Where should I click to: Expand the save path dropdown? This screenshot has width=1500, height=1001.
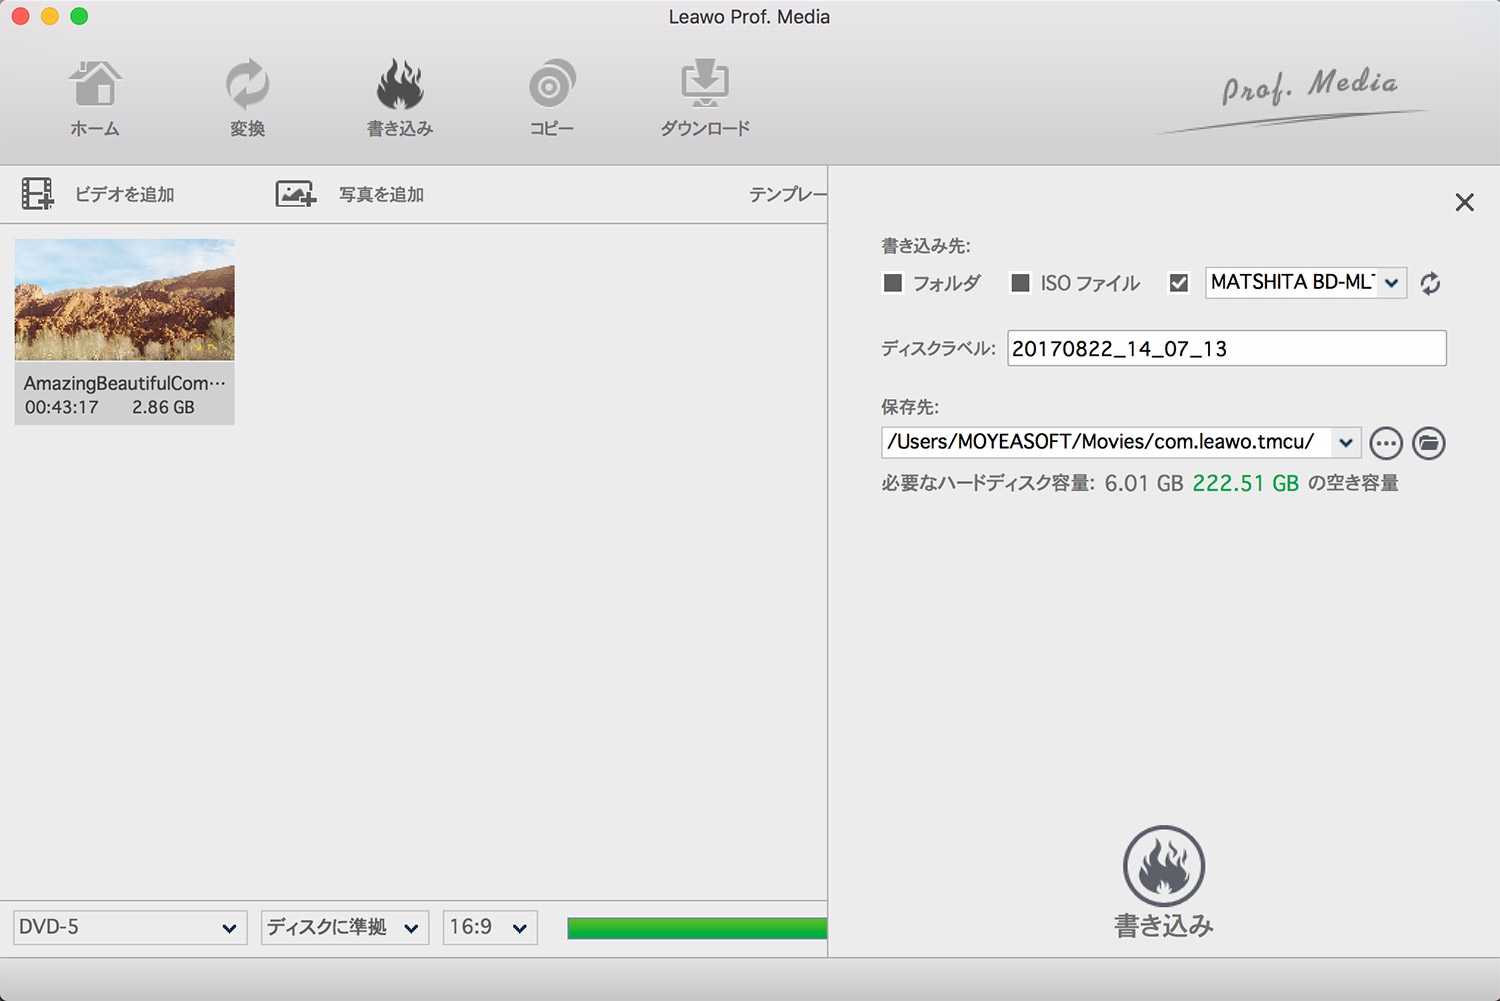(1346, 442)
